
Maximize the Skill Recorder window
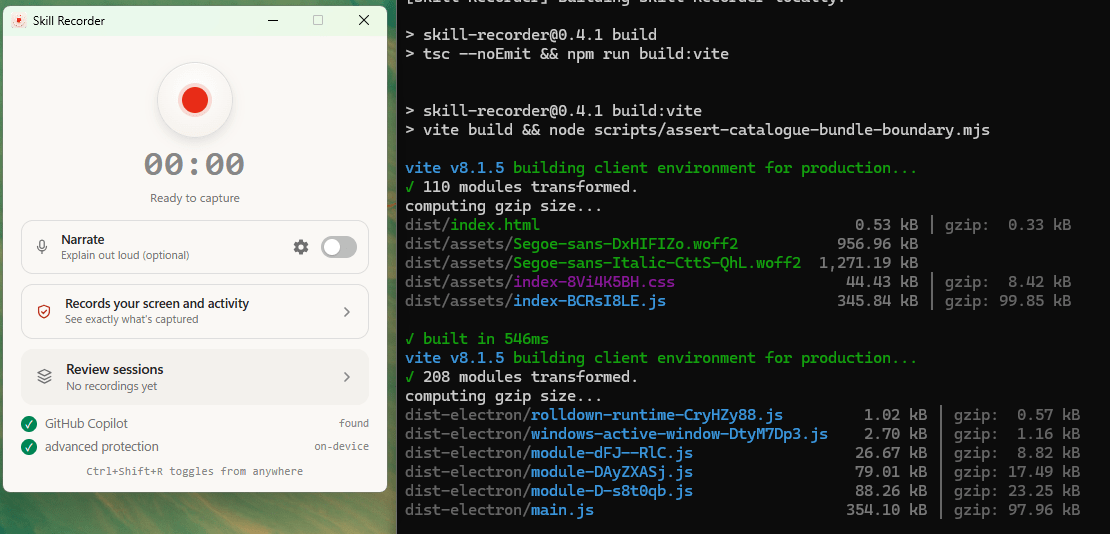point(318,21)
